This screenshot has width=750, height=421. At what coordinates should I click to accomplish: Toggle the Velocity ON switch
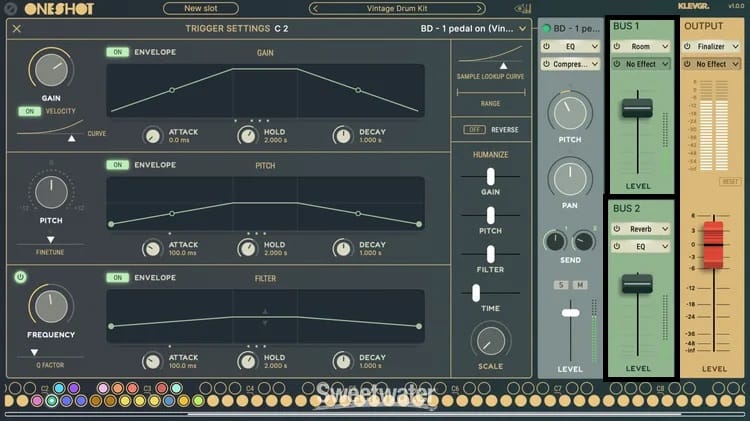click(x=30, y=111)
